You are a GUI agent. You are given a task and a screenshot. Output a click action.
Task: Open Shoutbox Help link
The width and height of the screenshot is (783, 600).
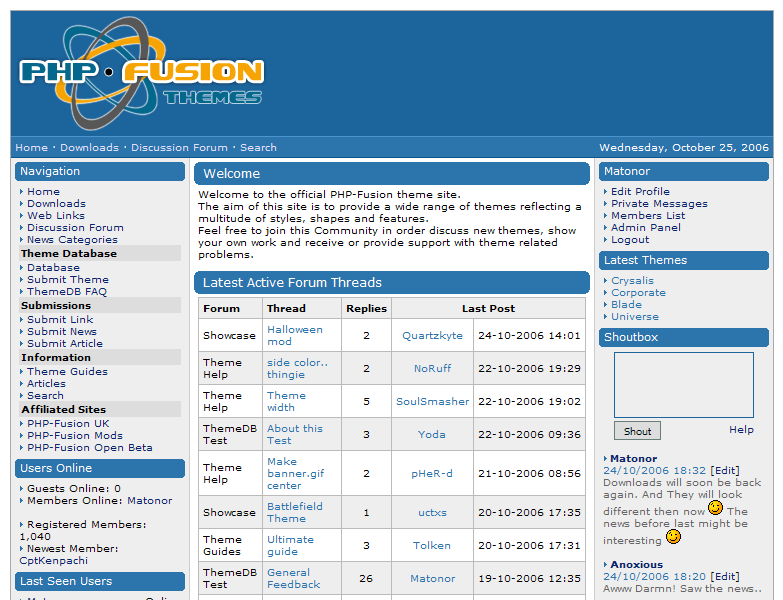point(741,430)
